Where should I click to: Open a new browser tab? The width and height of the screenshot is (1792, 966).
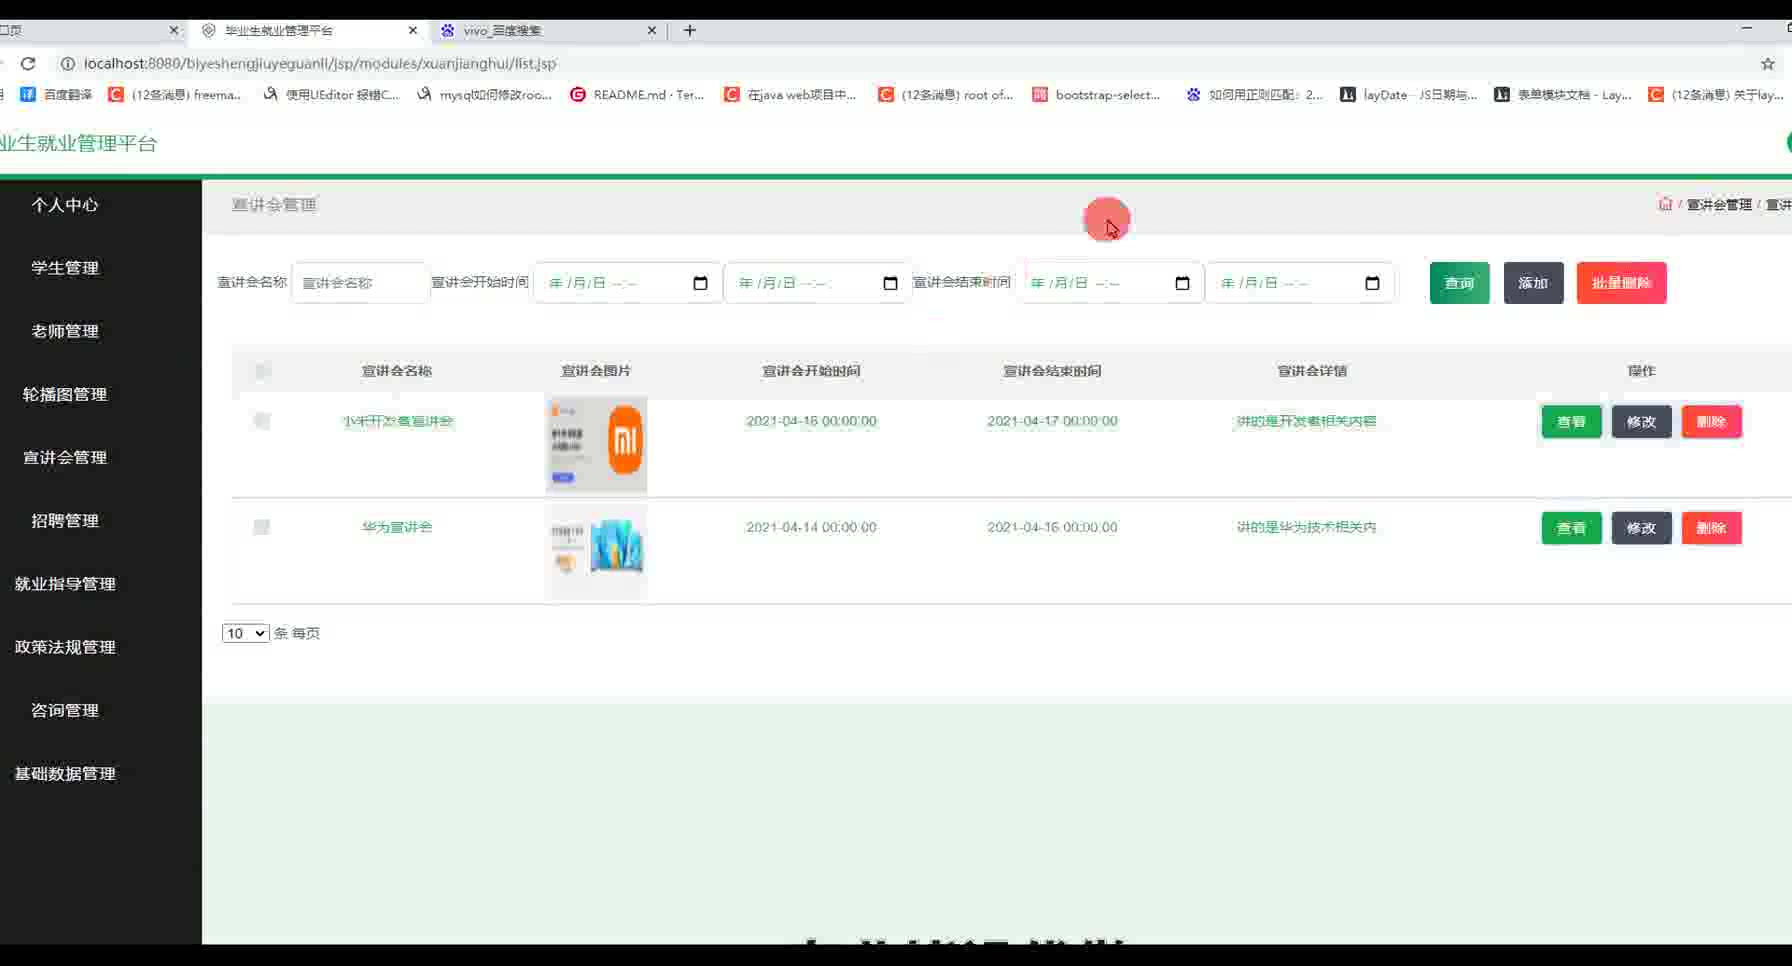(689, 30)
